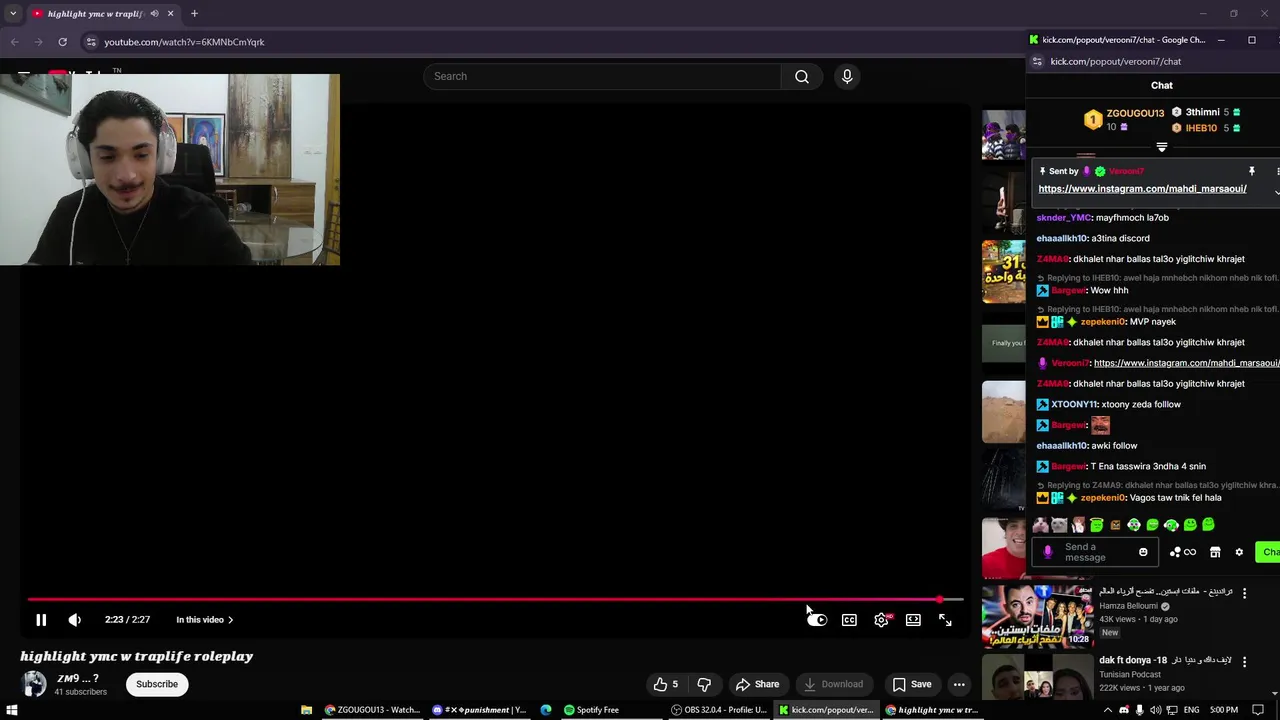Image resolution: width=1280 pixels, height=720 pixels.
Task: Open Kick chat settings gear
Action: [1239, 552]
